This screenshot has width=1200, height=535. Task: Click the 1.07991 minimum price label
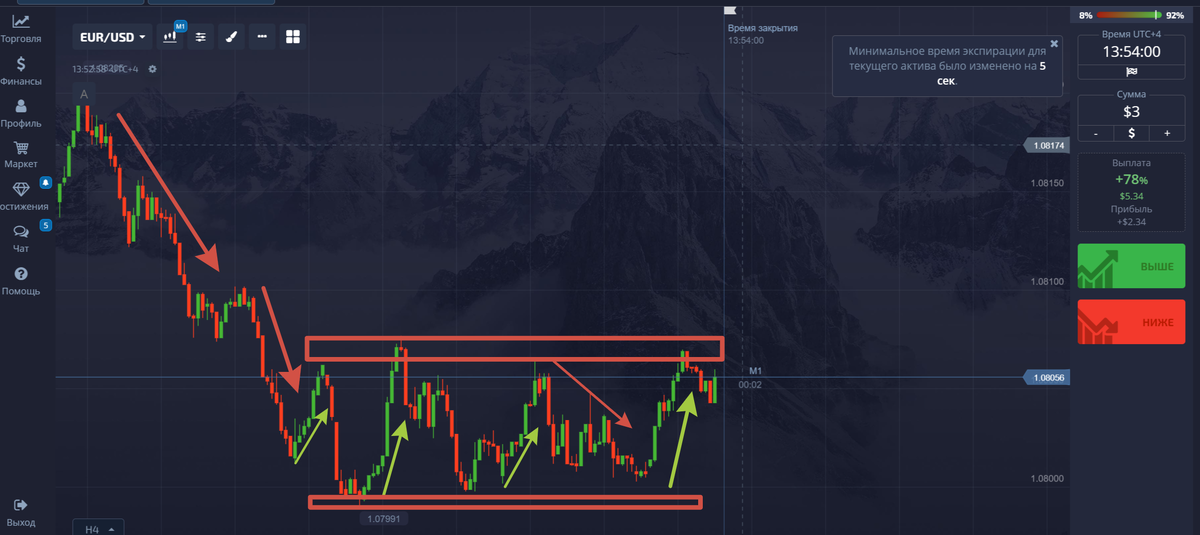coord(385,519)
